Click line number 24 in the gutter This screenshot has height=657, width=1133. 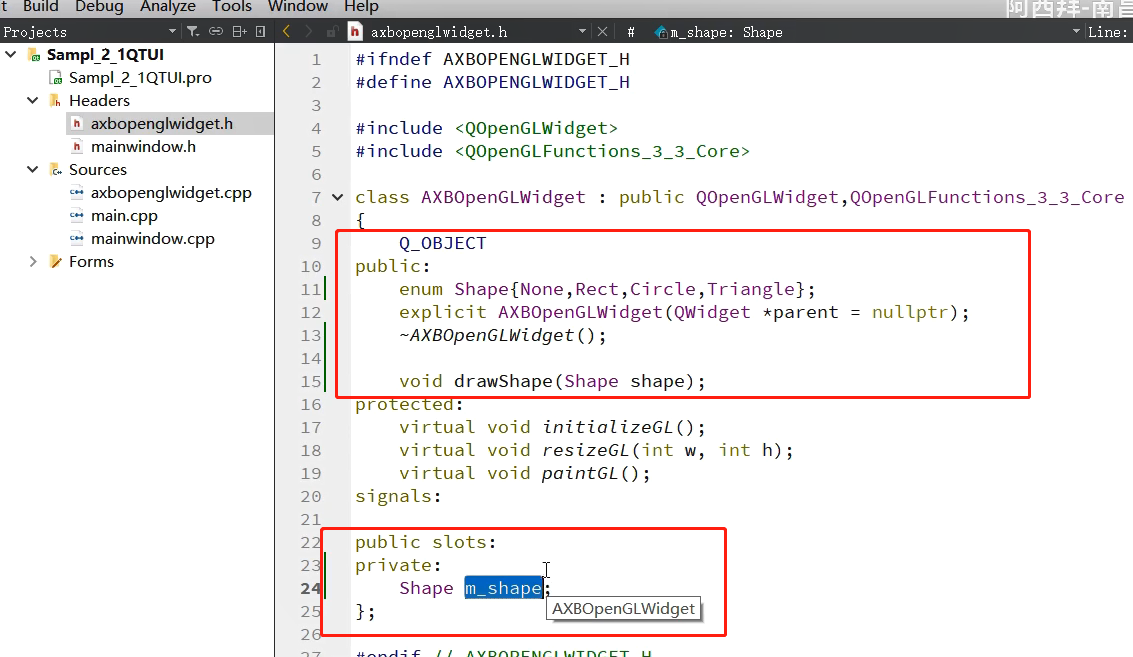pos(311,588)
